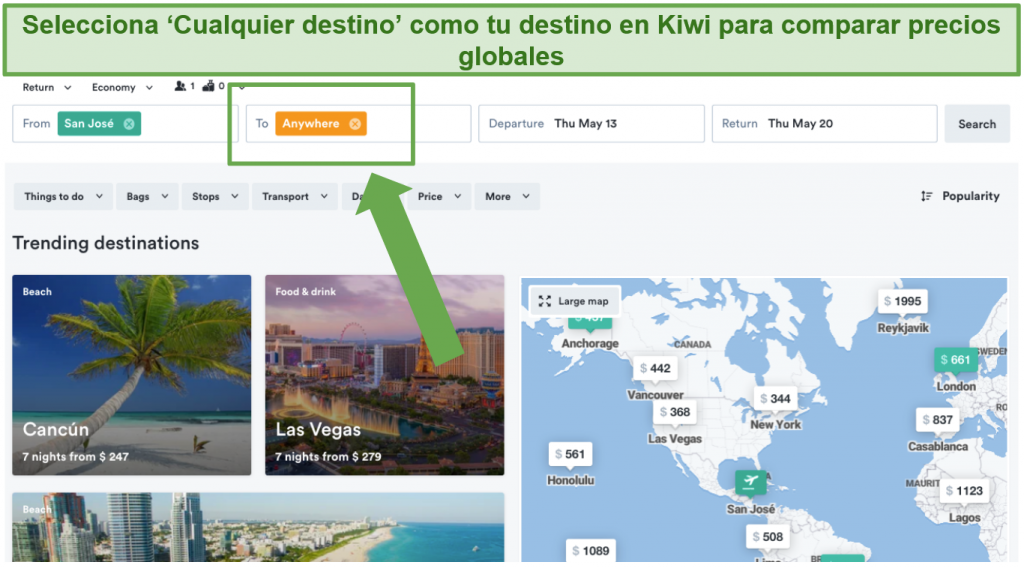Expand the Stops filter
Image resolution: width=1024 pixels, height=568 pixels.
pos(215,197)
